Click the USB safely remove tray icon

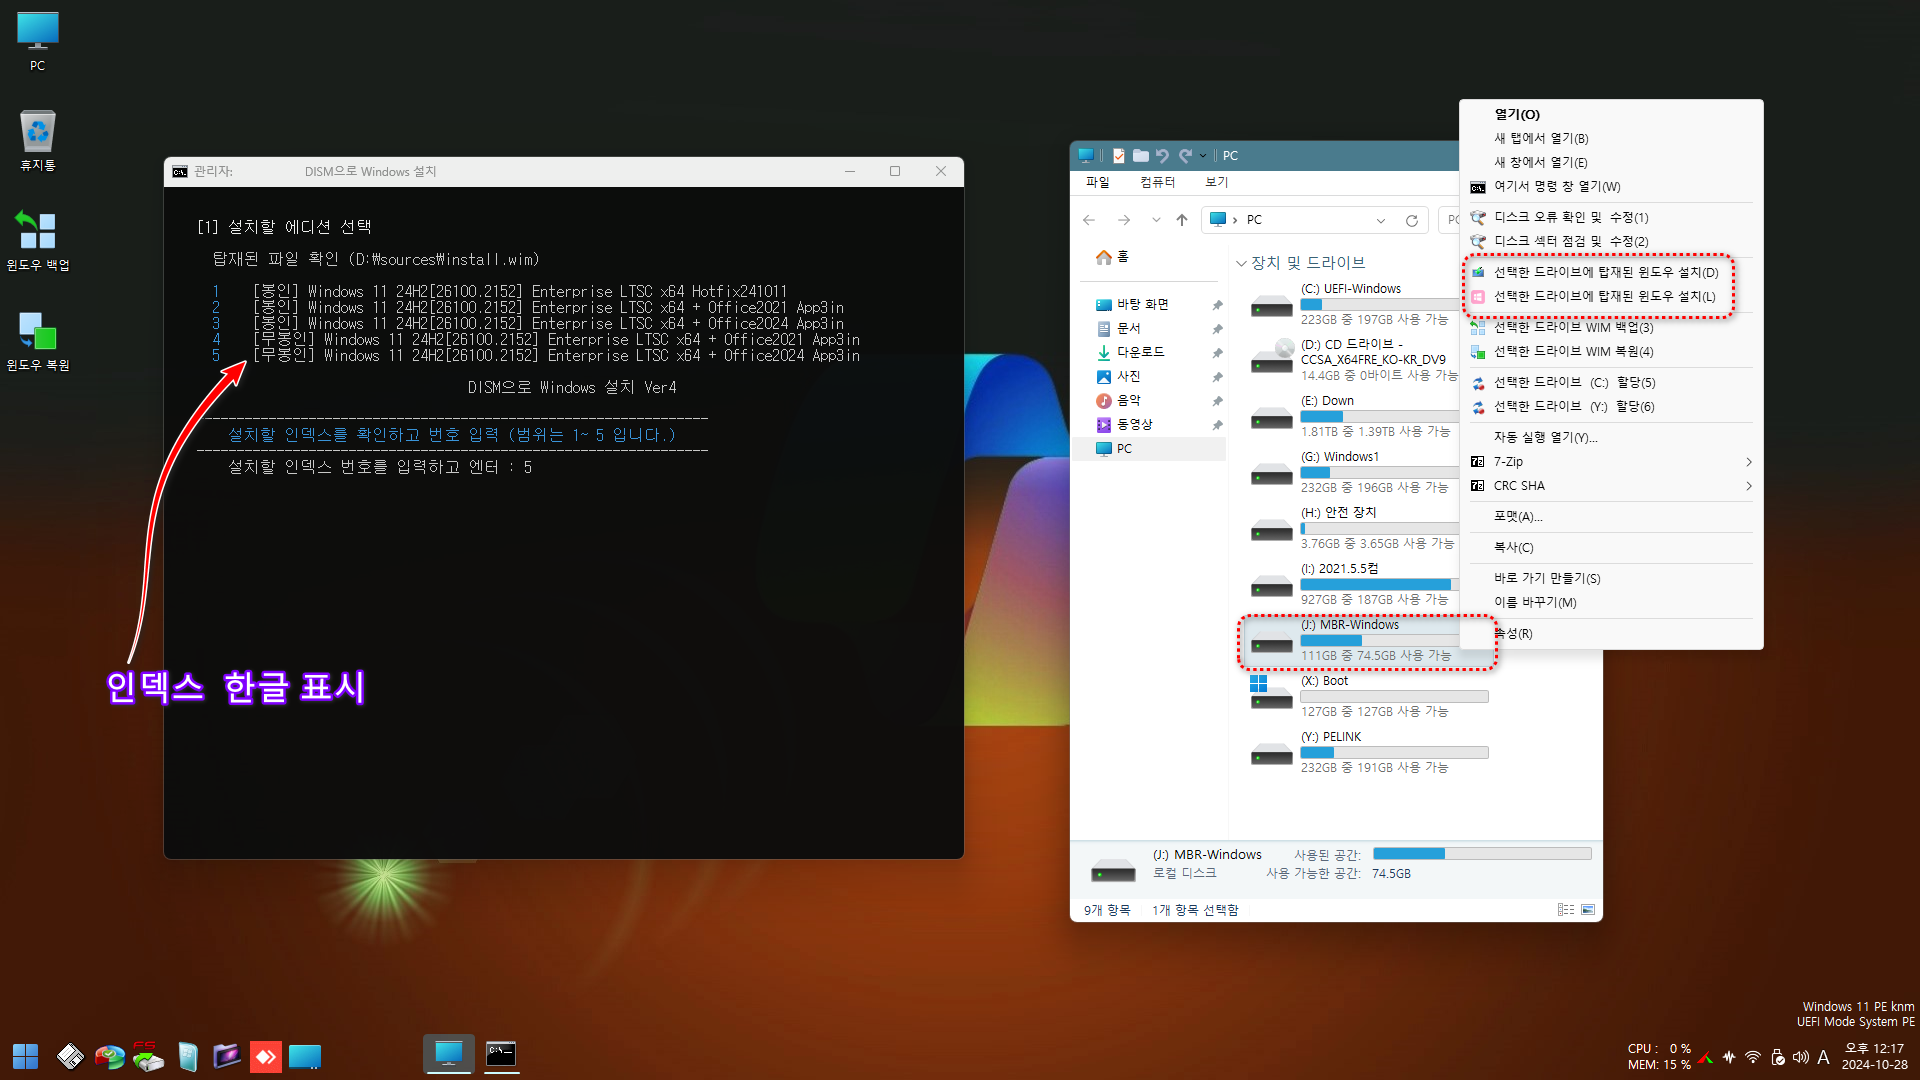1777,1057
